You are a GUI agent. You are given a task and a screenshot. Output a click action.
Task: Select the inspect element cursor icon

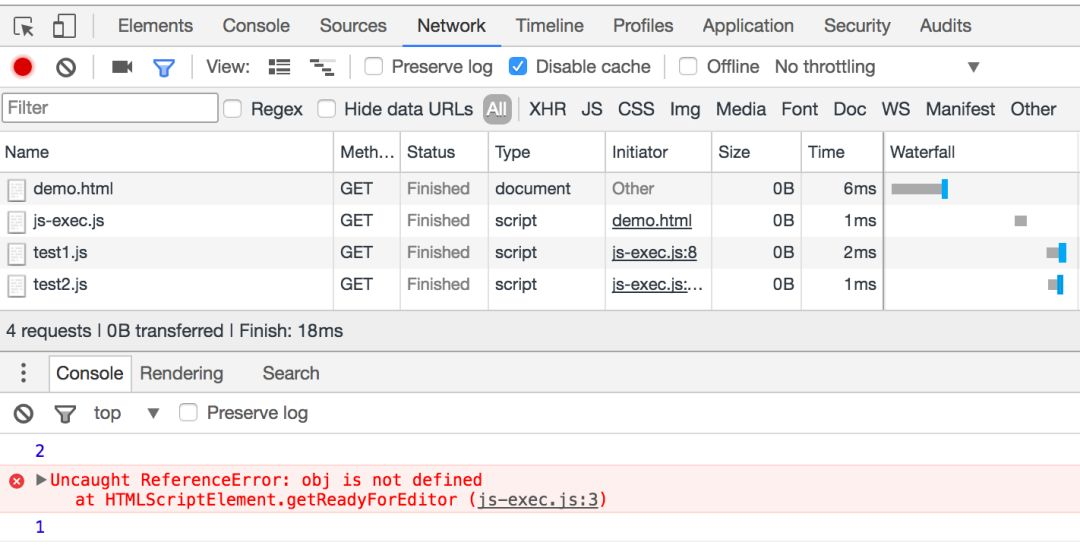(x=24, y=26)
